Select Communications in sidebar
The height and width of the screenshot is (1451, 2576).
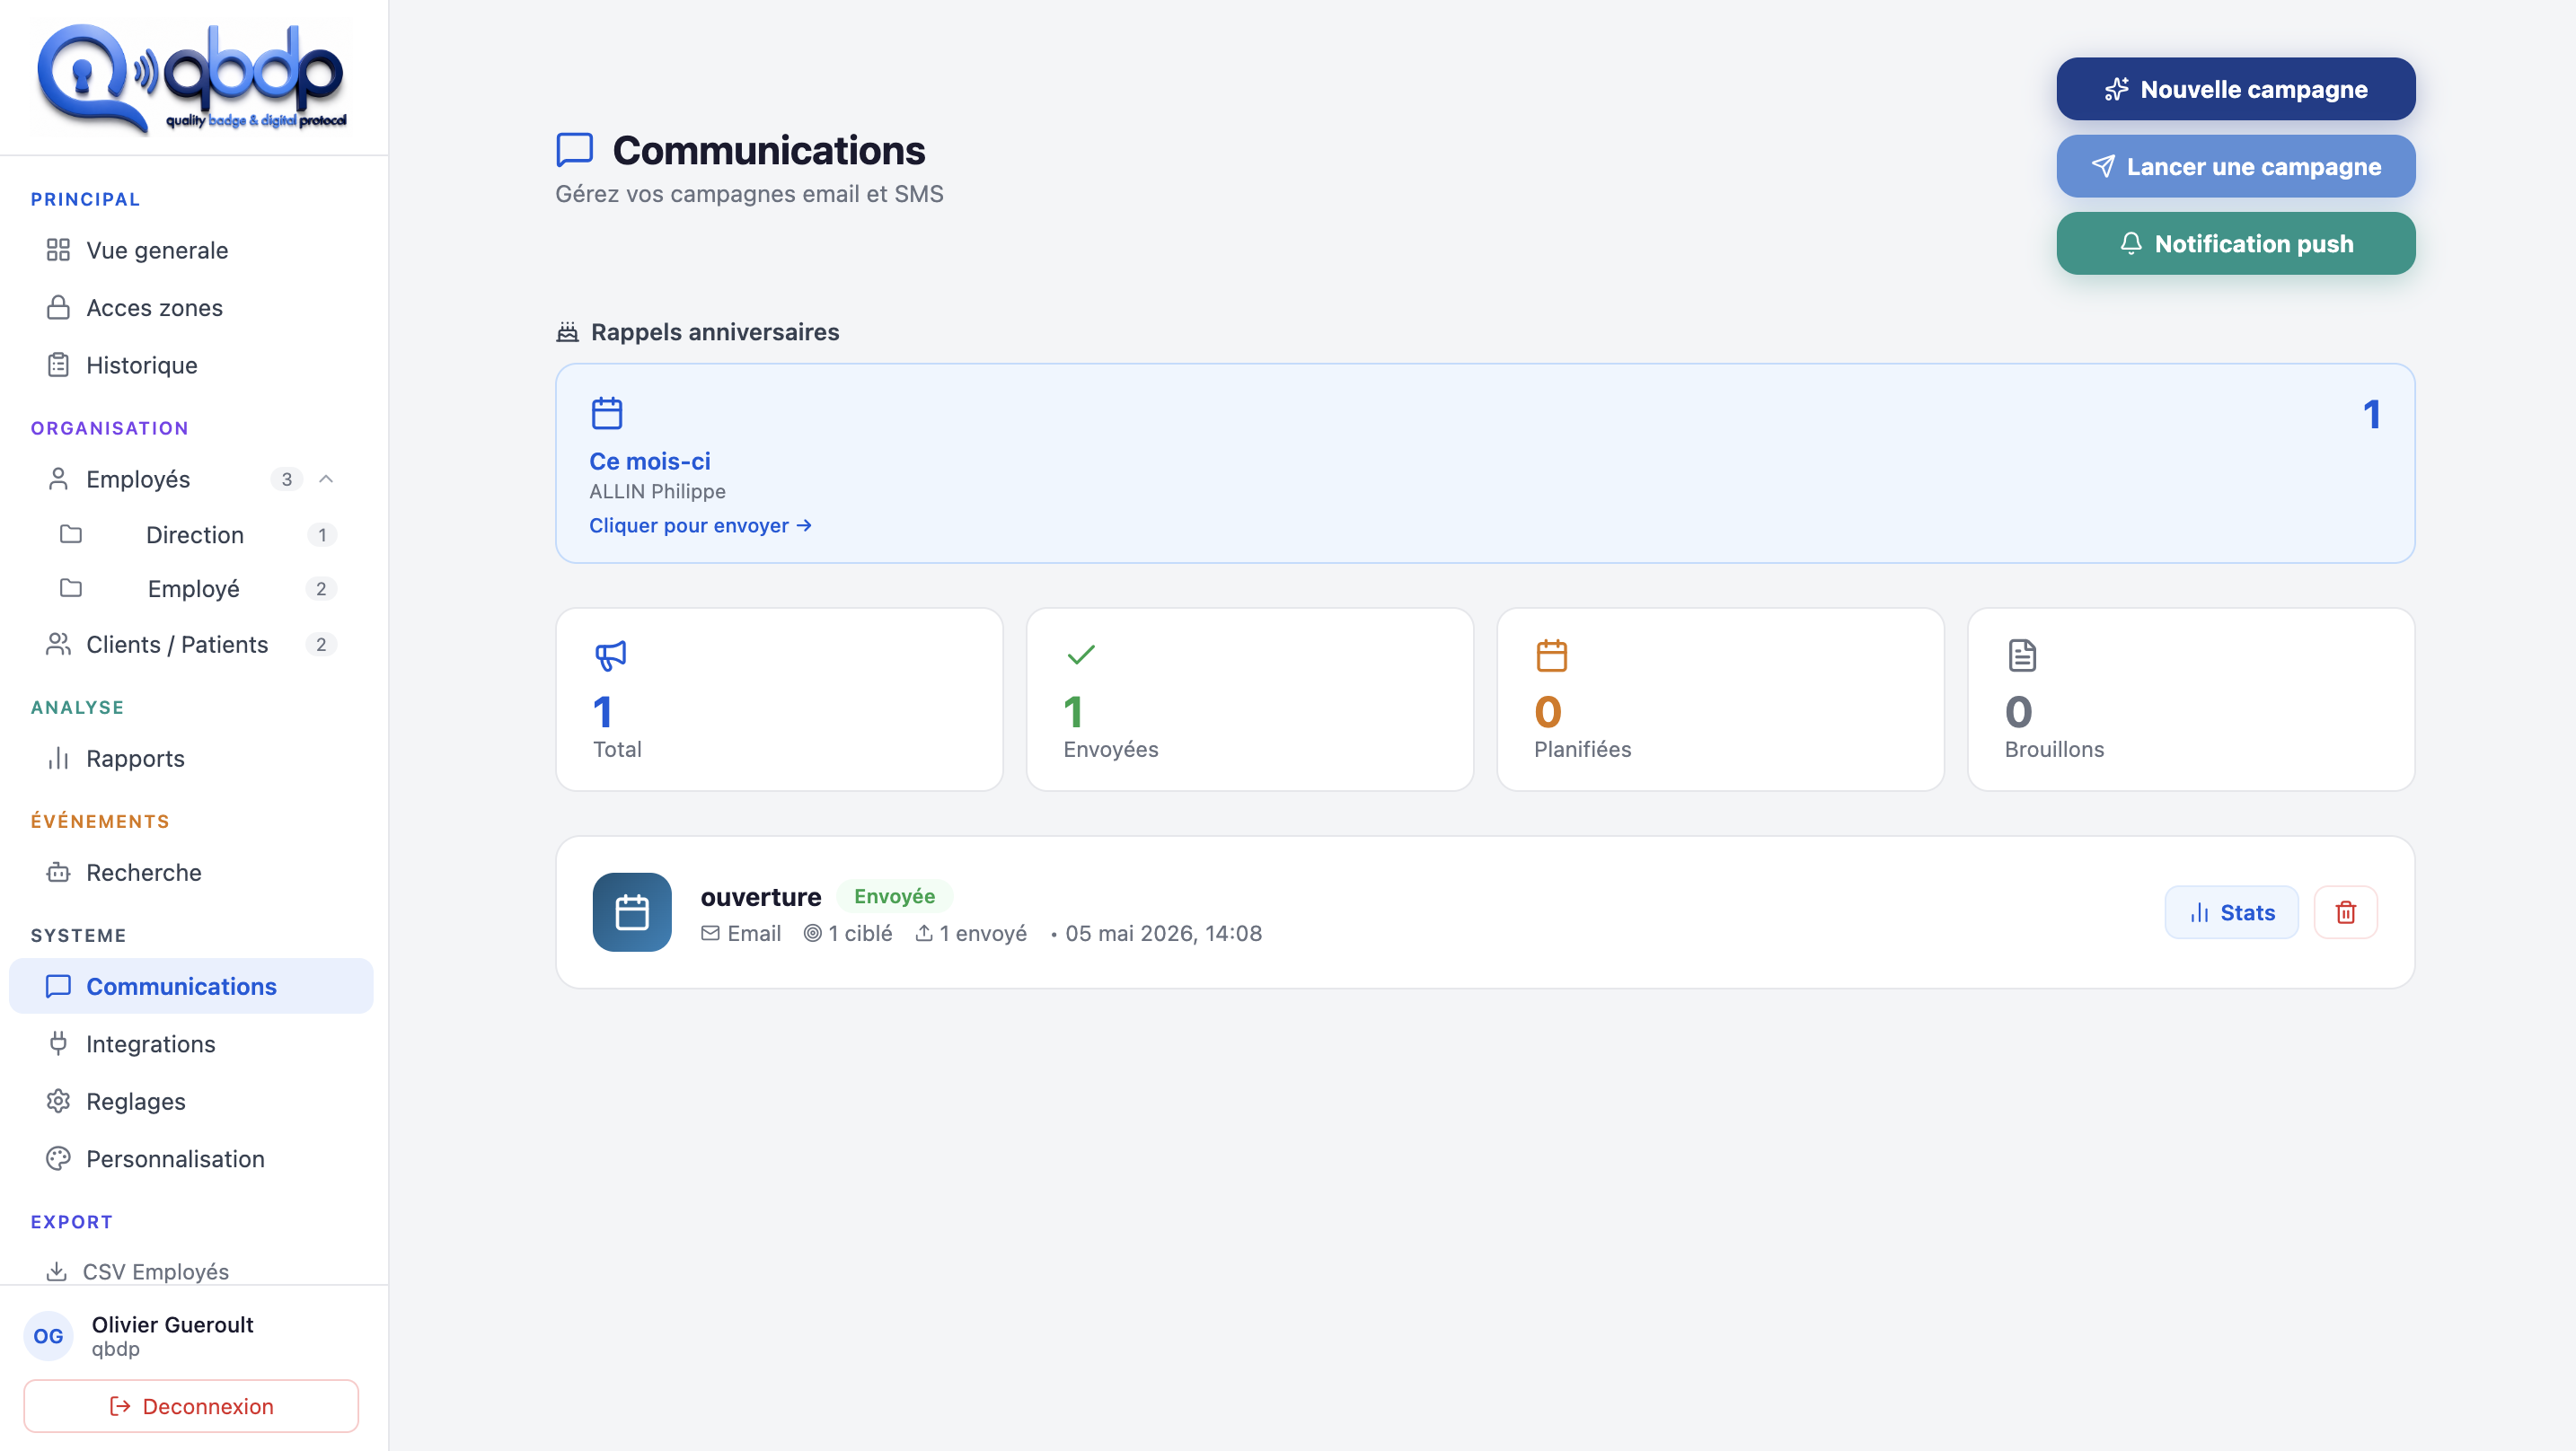[191, 986]
